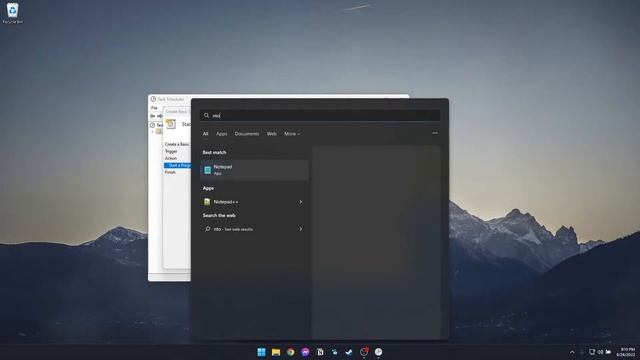Open the Notepad best match result

[254, 170]
